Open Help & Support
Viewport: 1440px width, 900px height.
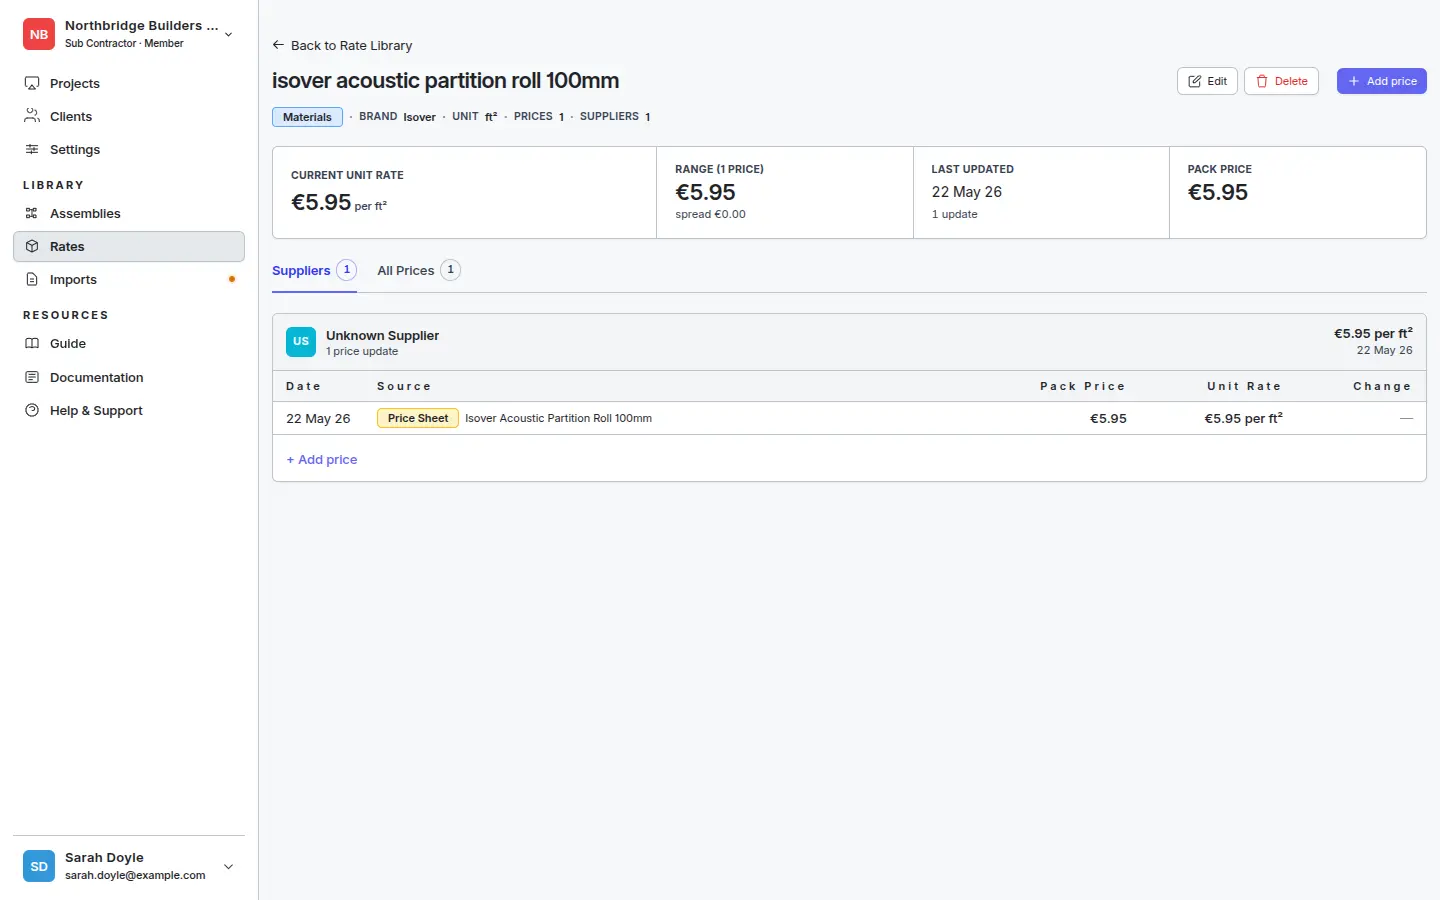pyautogui.click(x=129, y=410)
